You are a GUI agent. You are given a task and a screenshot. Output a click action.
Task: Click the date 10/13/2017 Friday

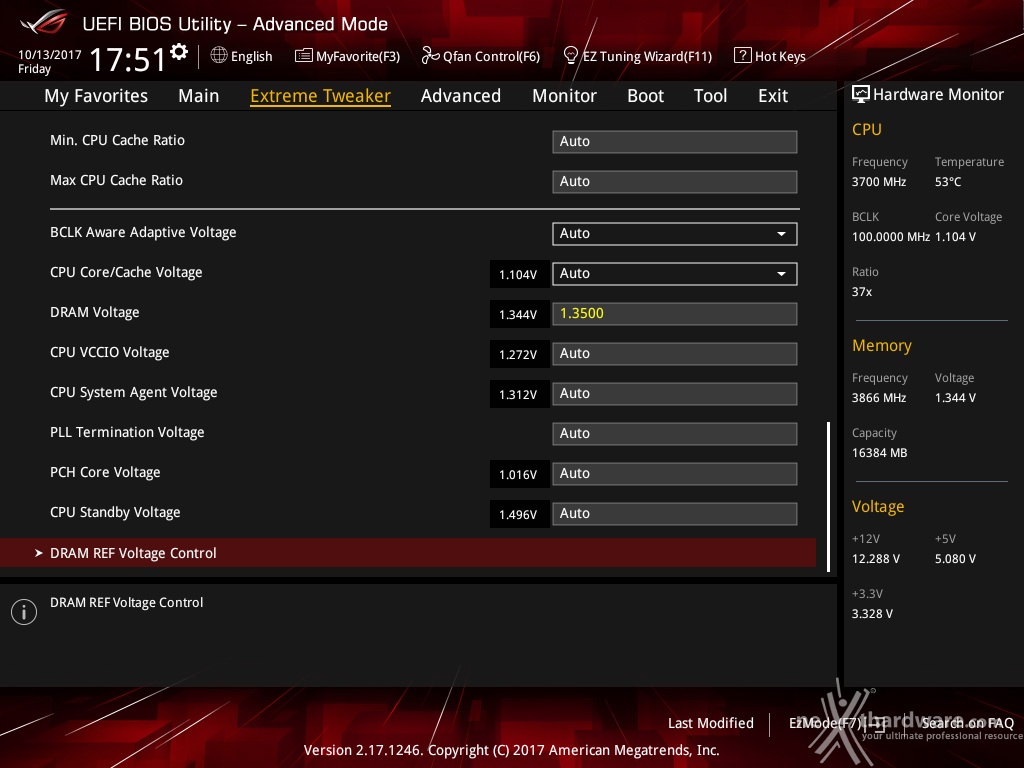click(x=50, y=61)
